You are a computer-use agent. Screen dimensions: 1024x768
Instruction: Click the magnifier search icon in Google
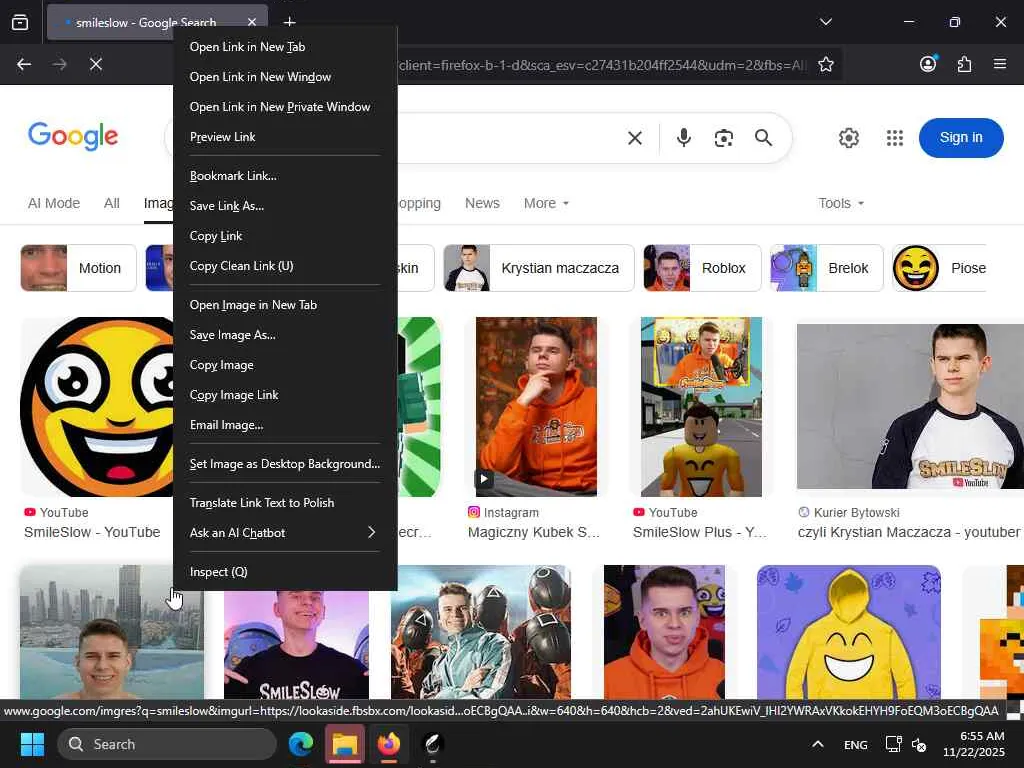(x=763, y=138)
